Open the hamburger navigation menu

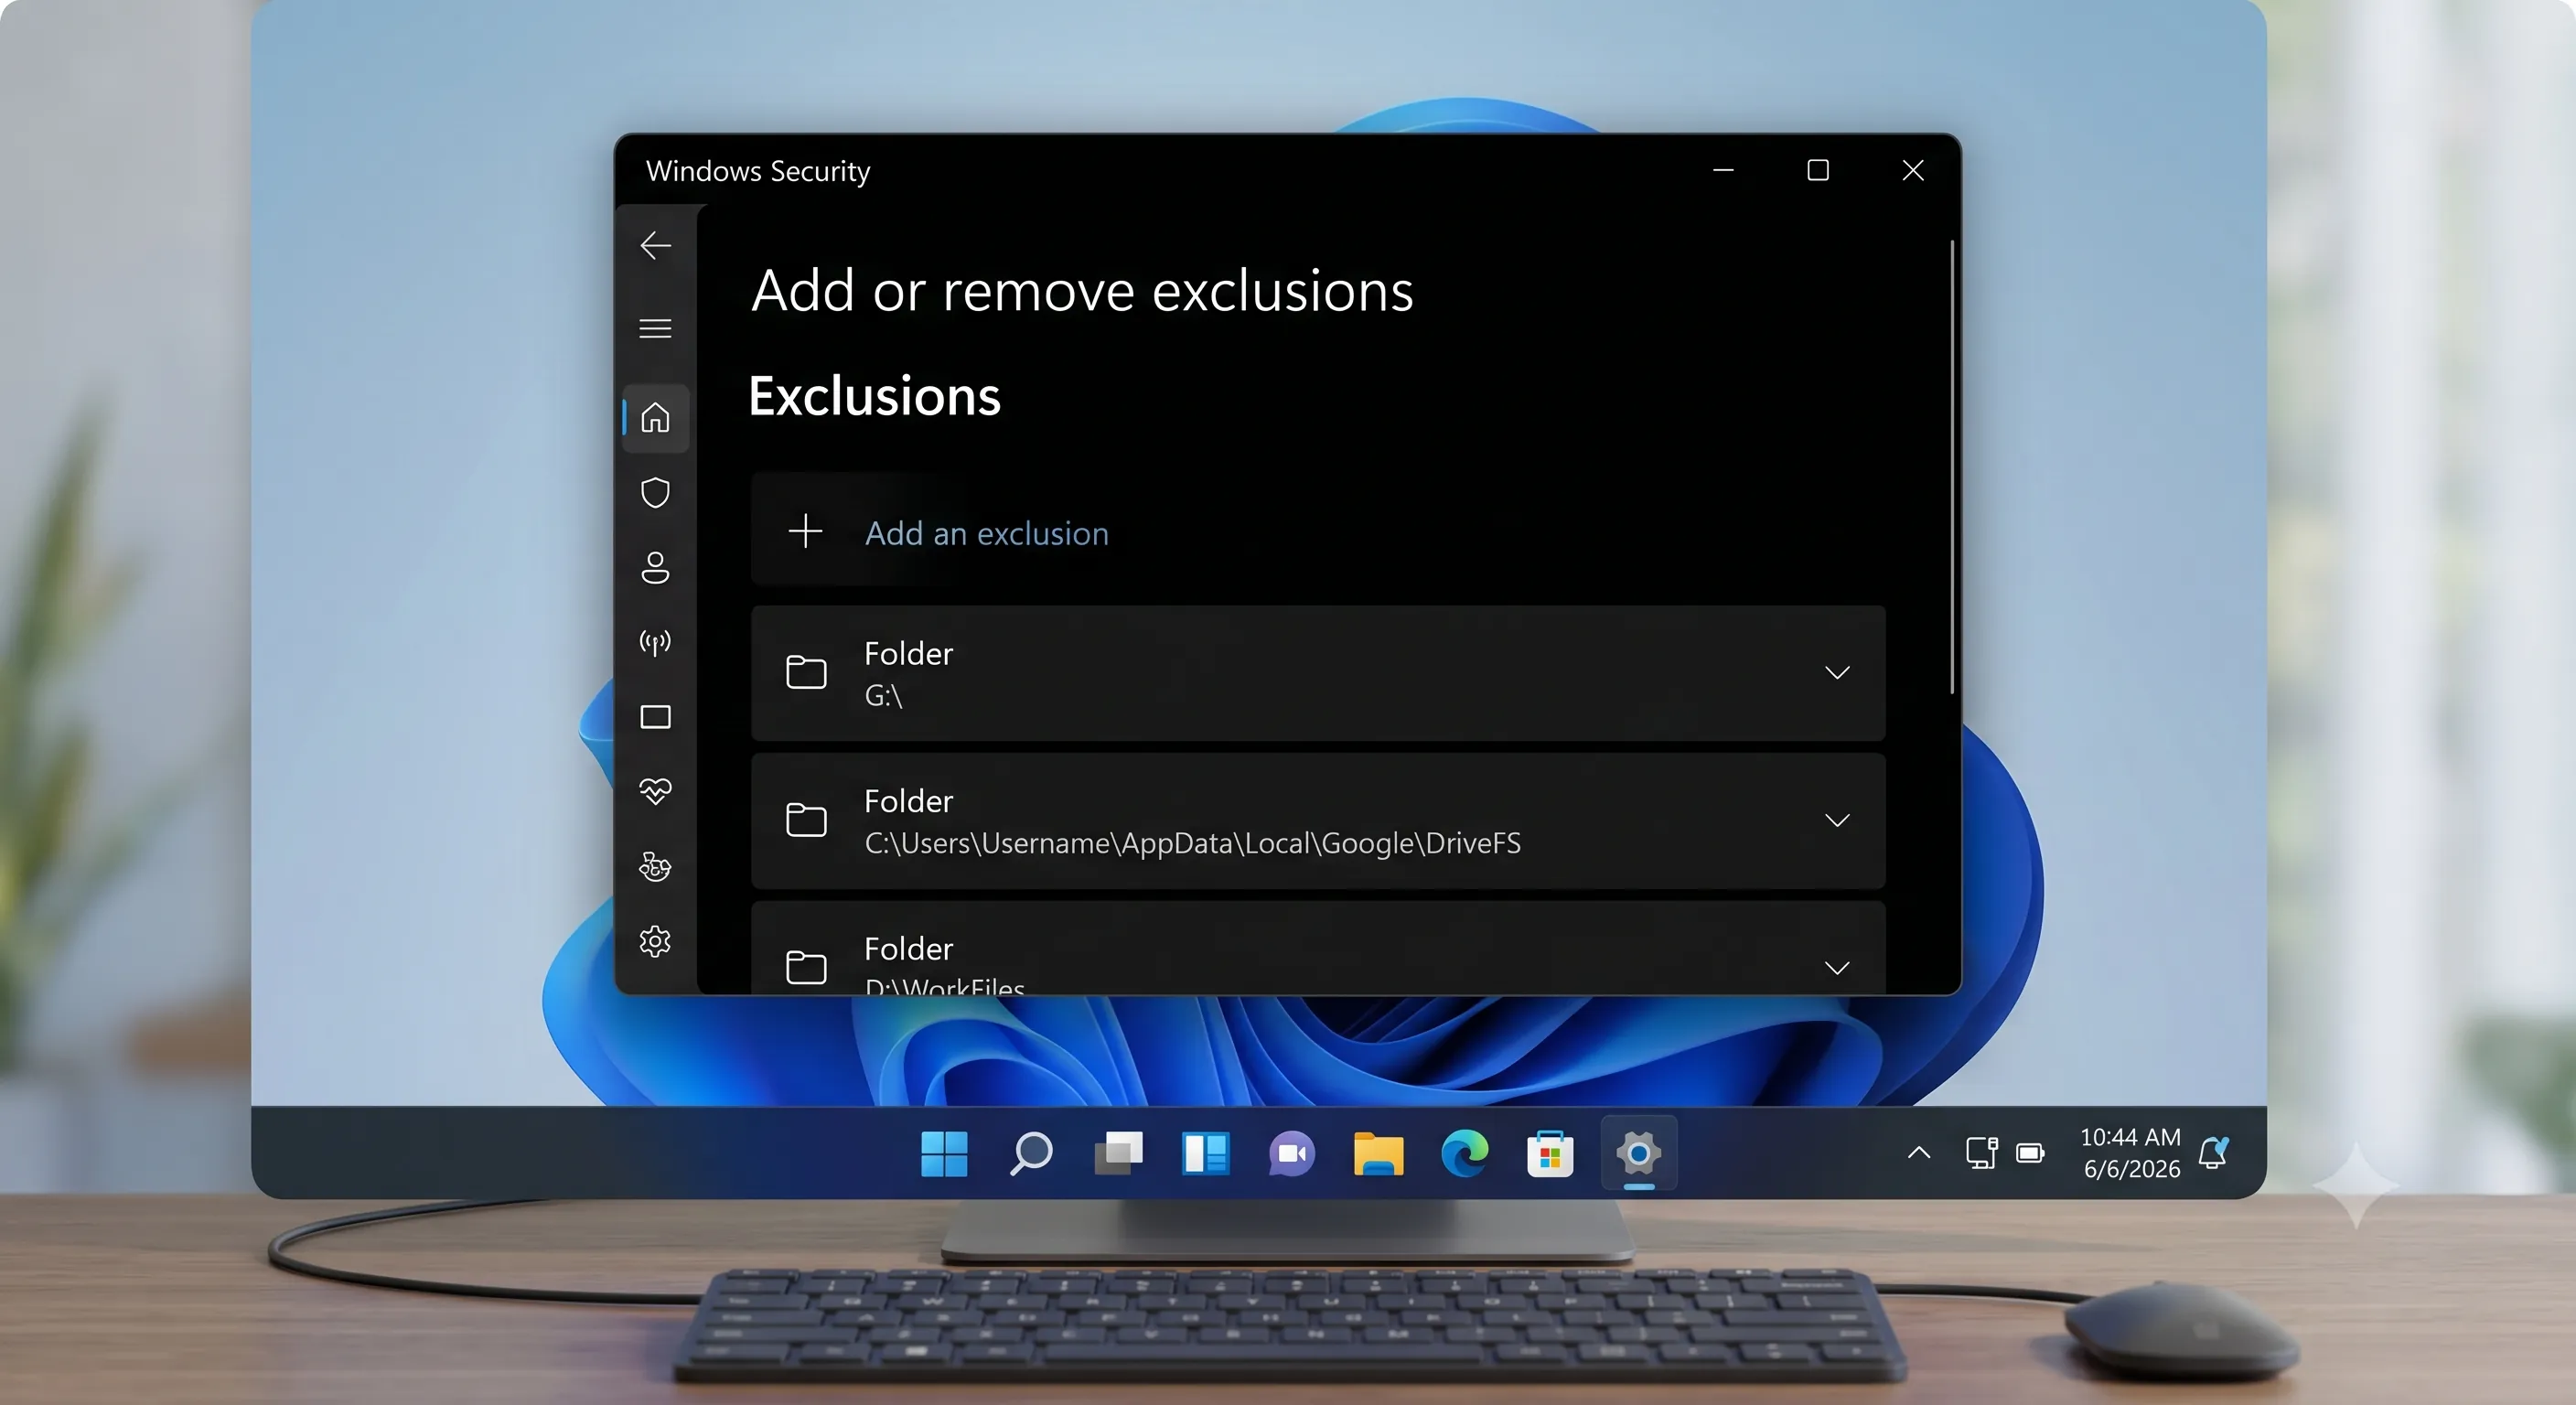click(x=655, y=328)
